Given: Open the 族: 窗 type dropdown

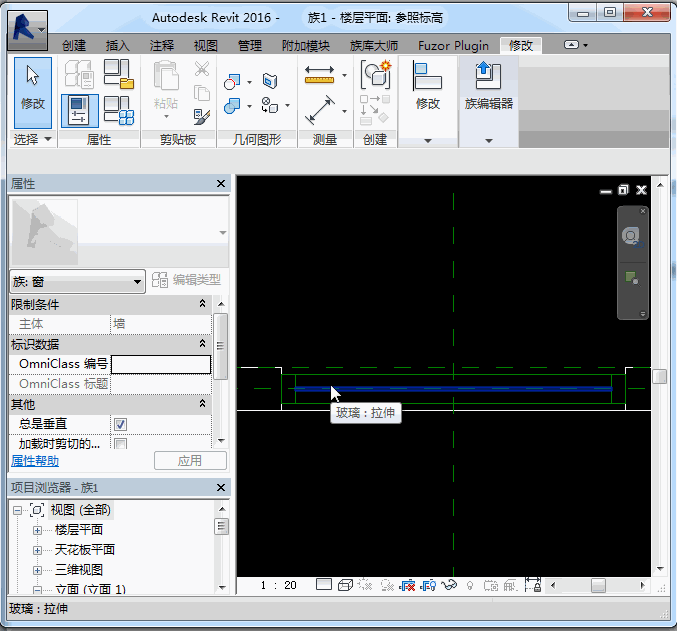Looking at the screenshot, I should [x=138, y=283].
